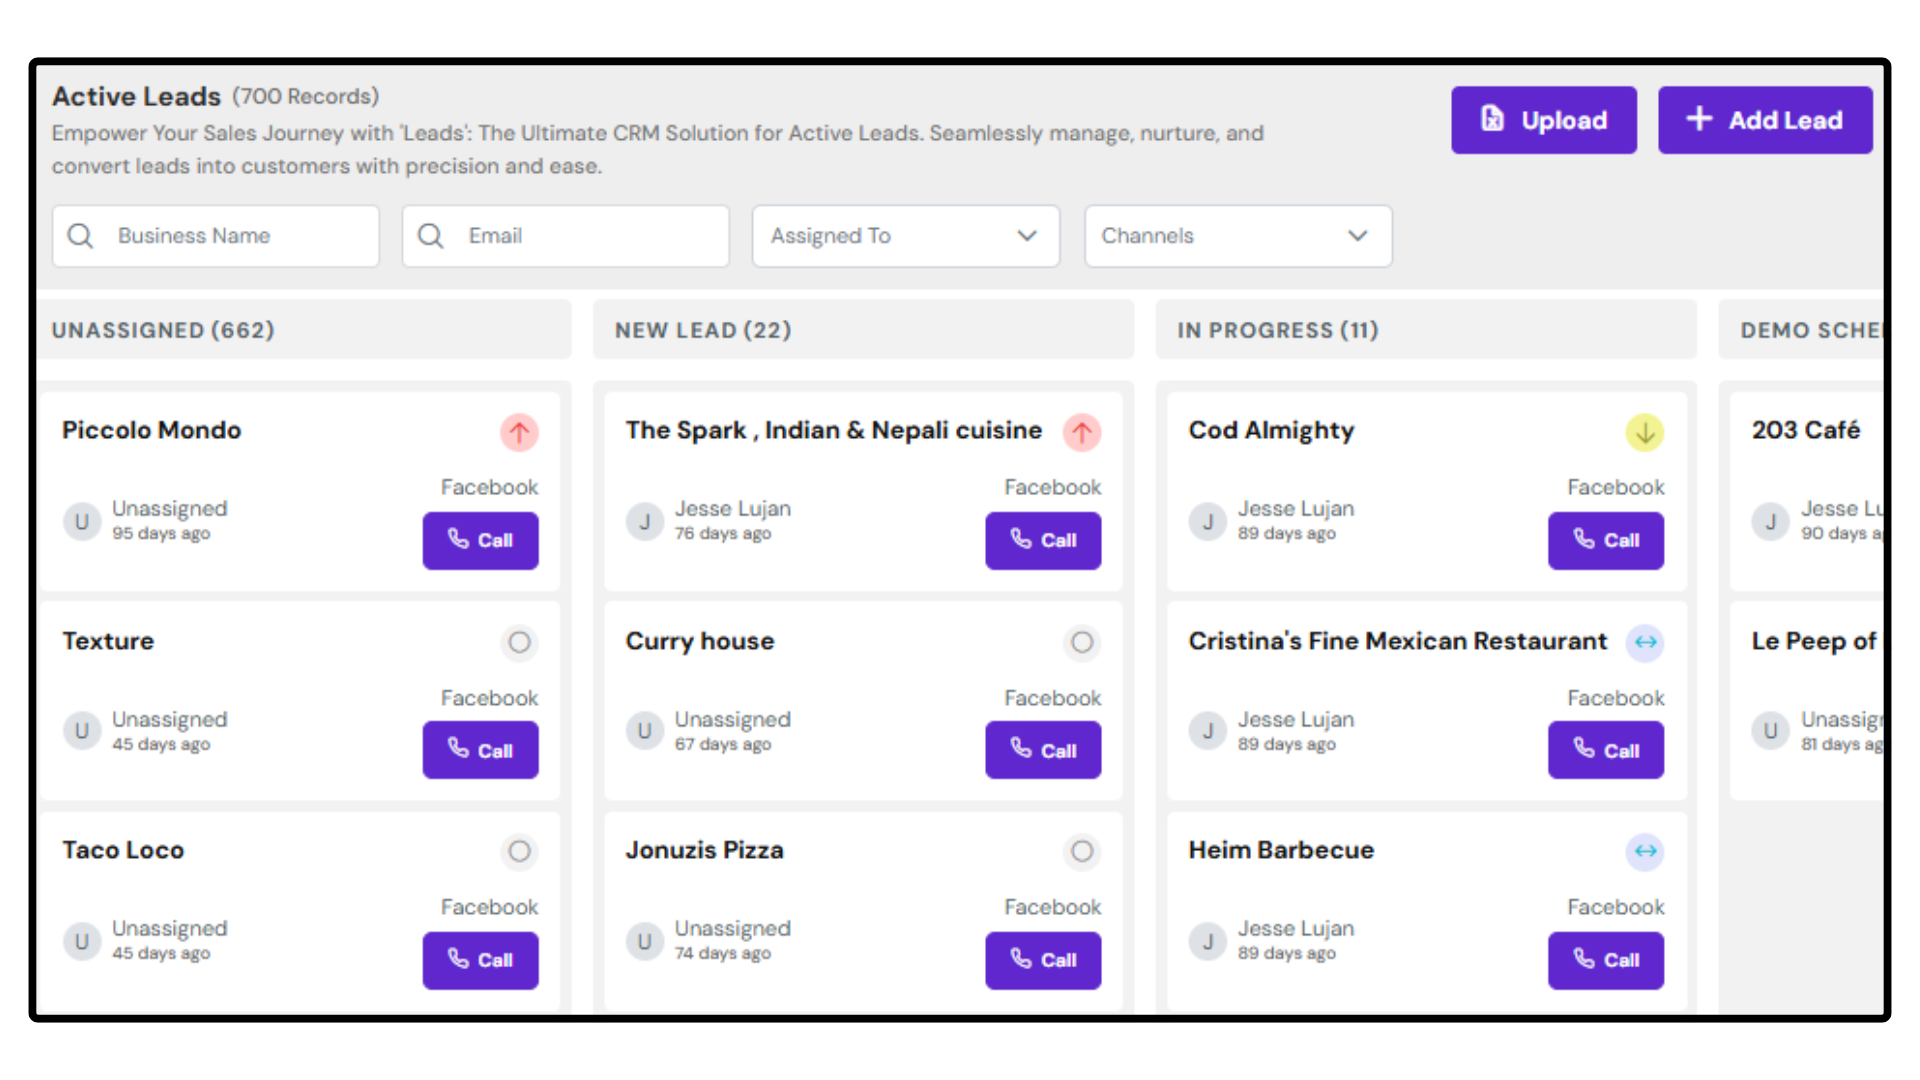Click the yellow down arrow on Cod Almighty
The image size is (1920, 1080).
(x=1645, y=433)
